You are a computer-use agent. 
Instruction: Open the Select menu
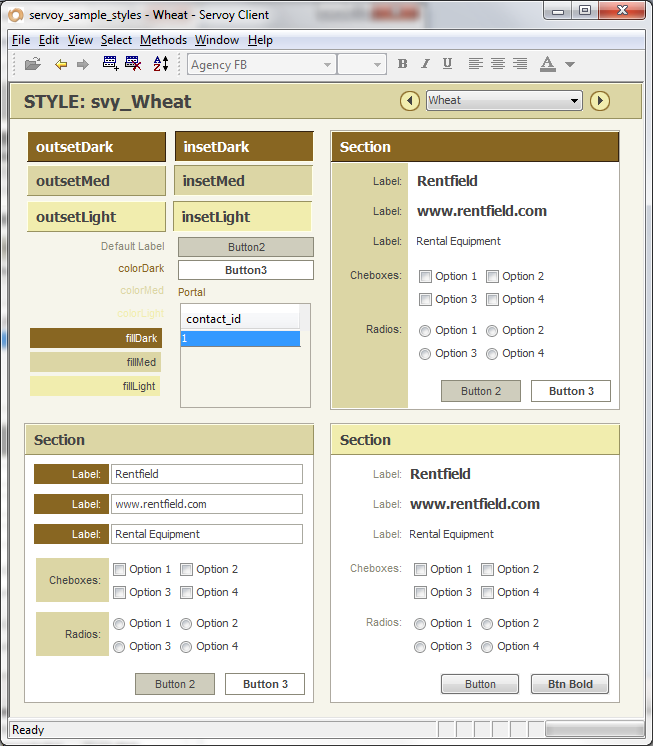(x=116, y=40)
